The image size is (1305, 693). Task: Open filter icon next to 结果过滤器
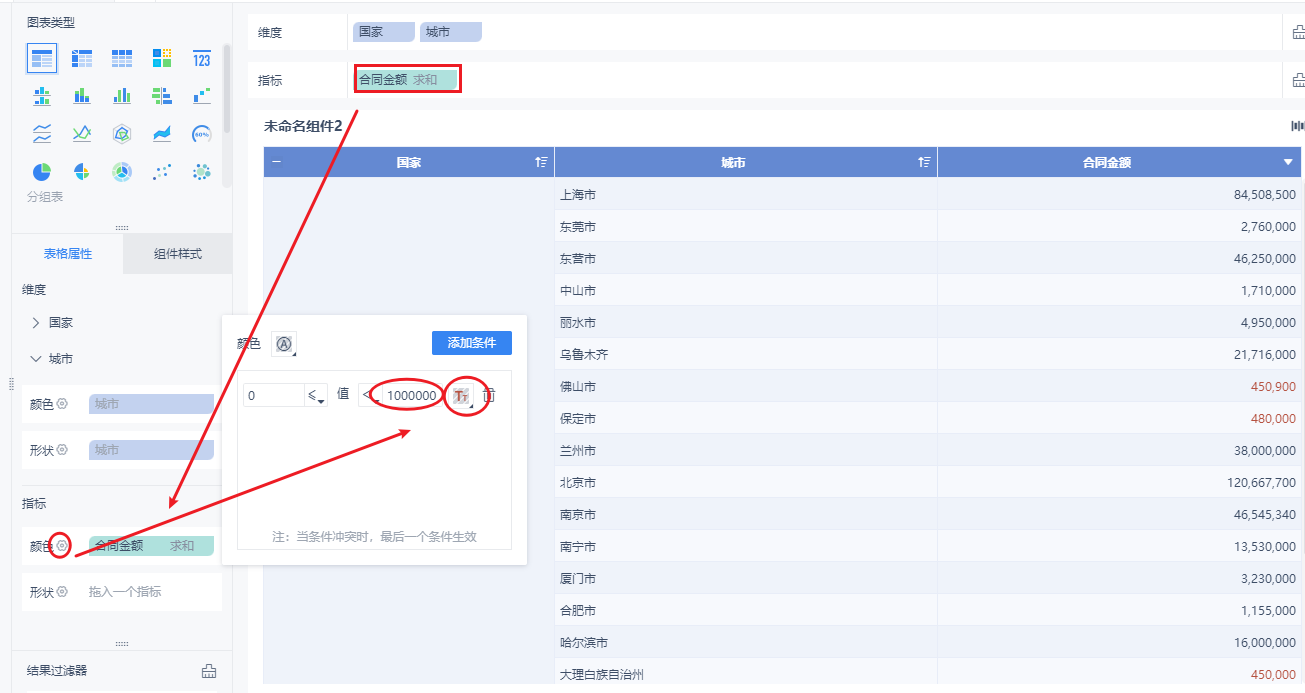pos(209,671)
